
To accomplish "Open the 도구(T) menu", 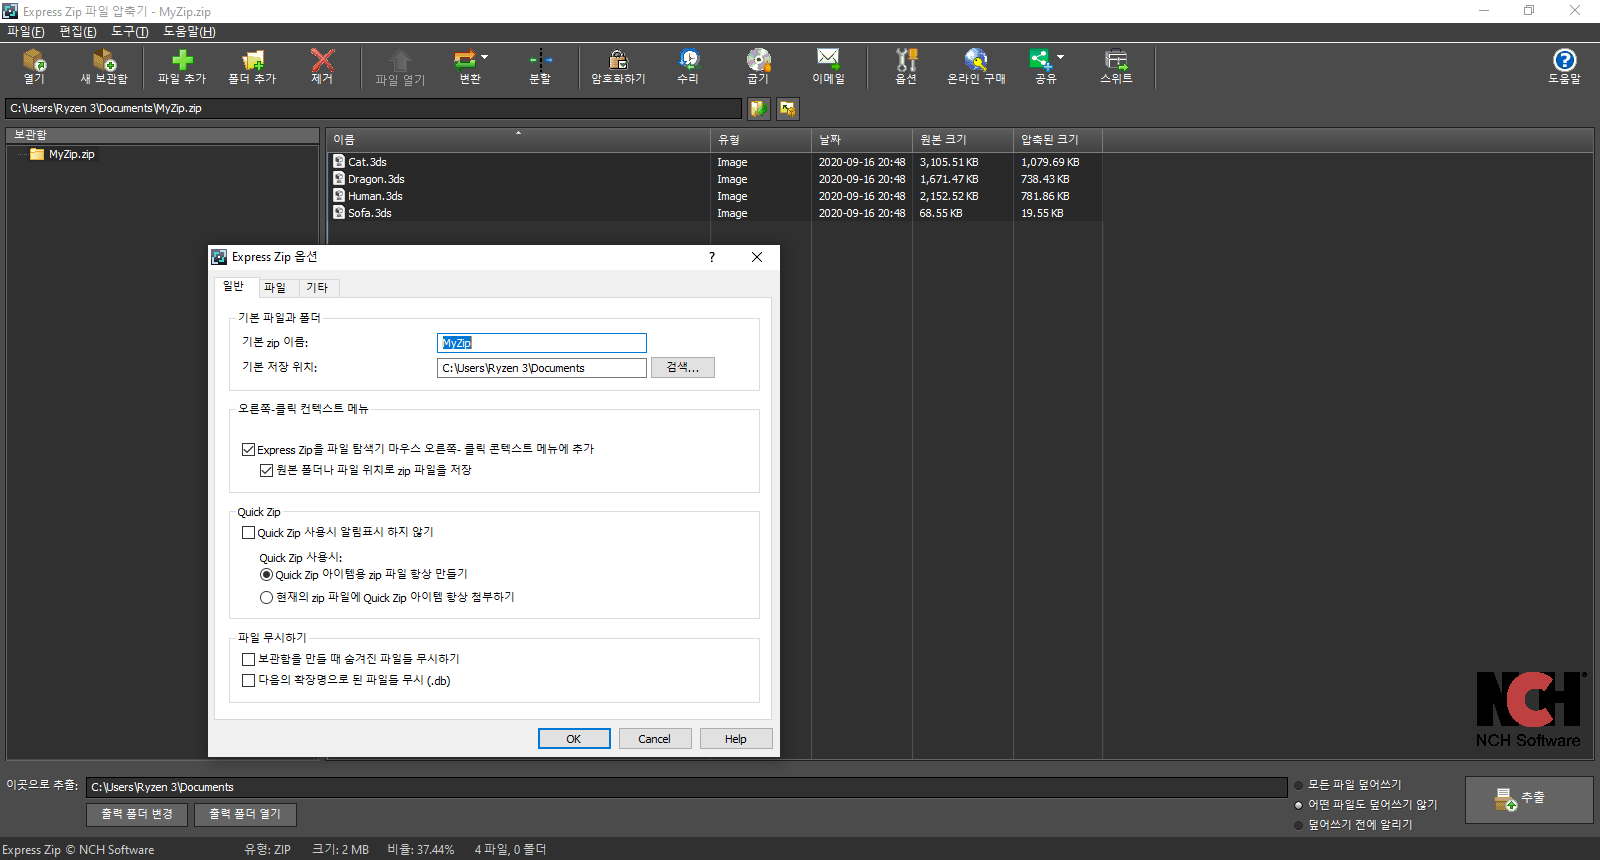I will 130,32.
